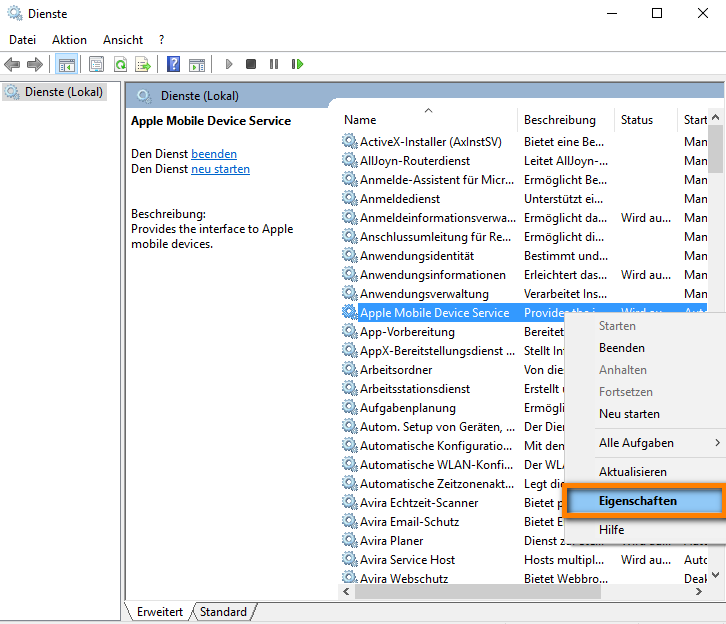Select the Anmeldeinformationsverwa... service row
Viewport: 726px width, 624px height.
click(525, 218)
